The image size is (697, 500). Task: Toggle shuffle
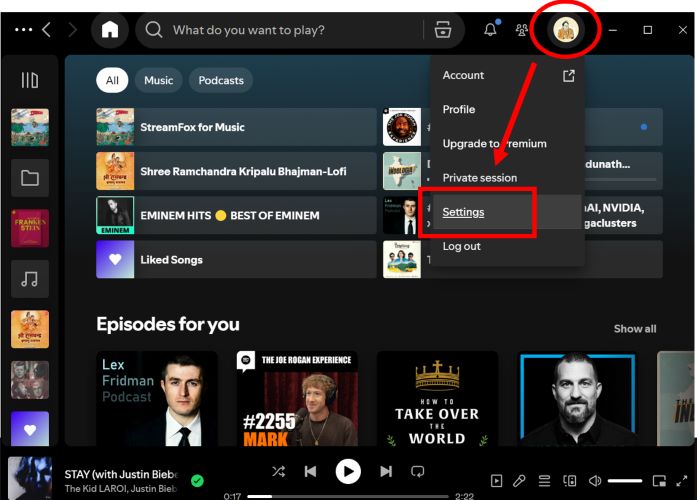[x=279, y=471]
